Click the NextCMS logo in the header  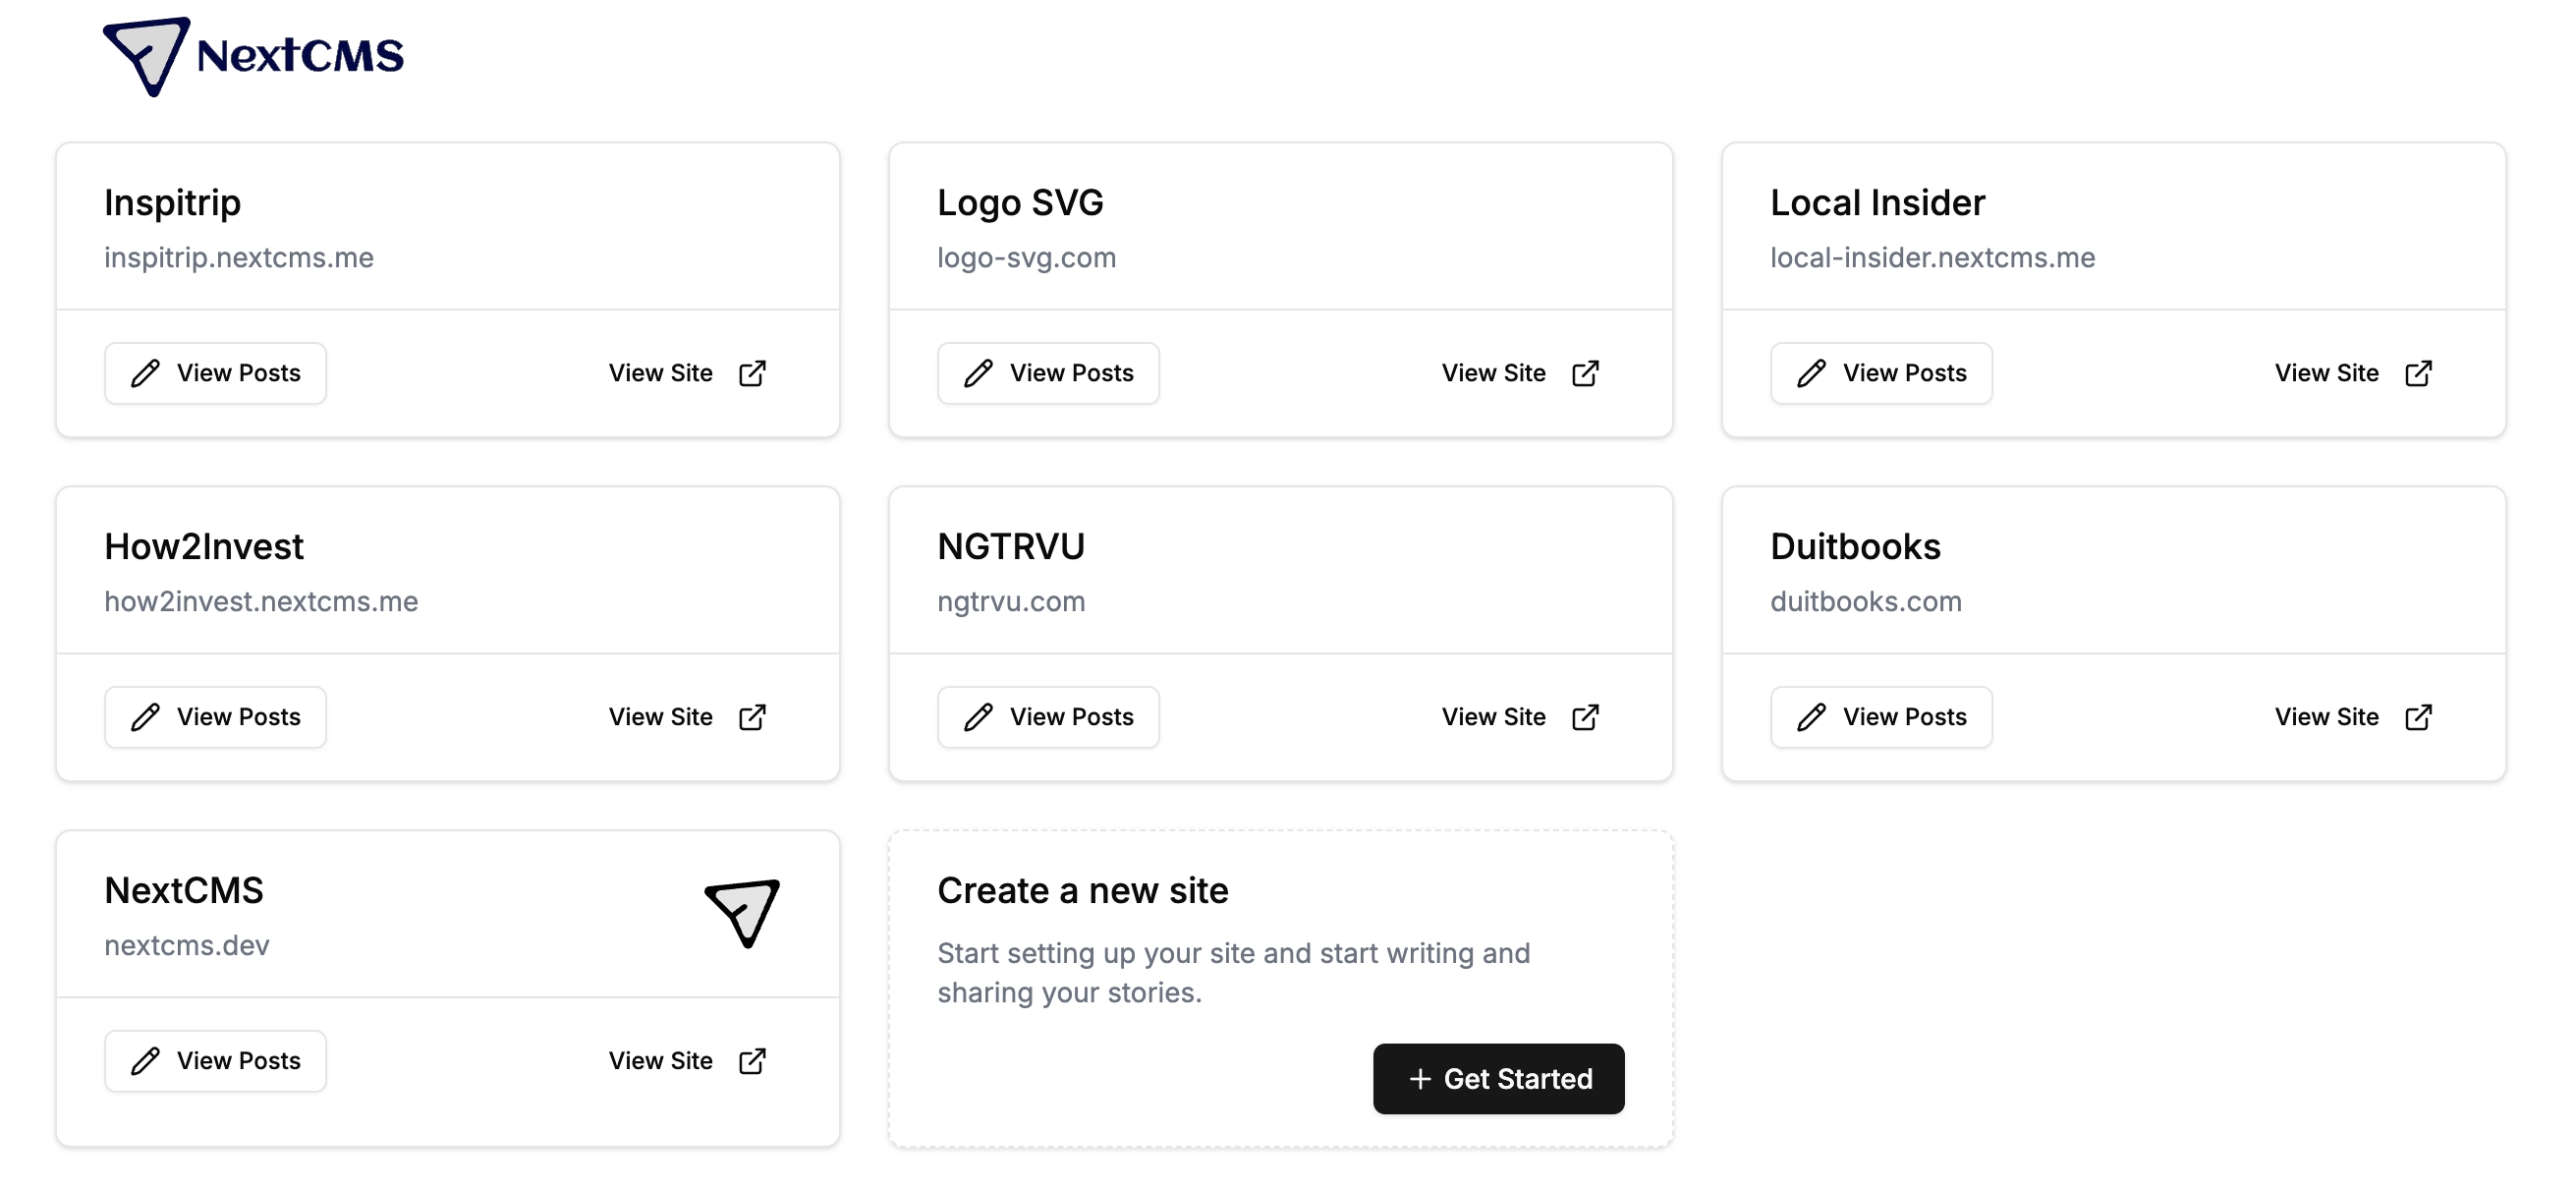point(253,56)
